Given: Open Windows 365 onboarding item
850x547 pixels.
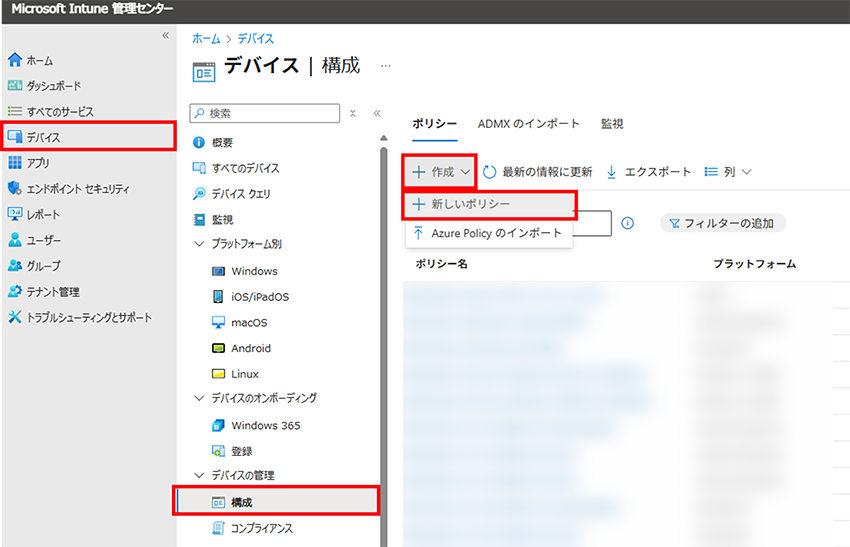Looking at the screenshot, I should tap(255, 426).
